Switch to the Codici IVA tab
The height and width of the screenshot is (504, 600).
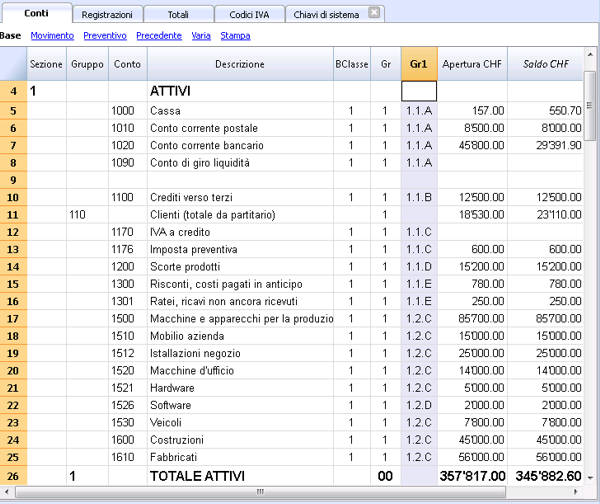pos(249,15)
